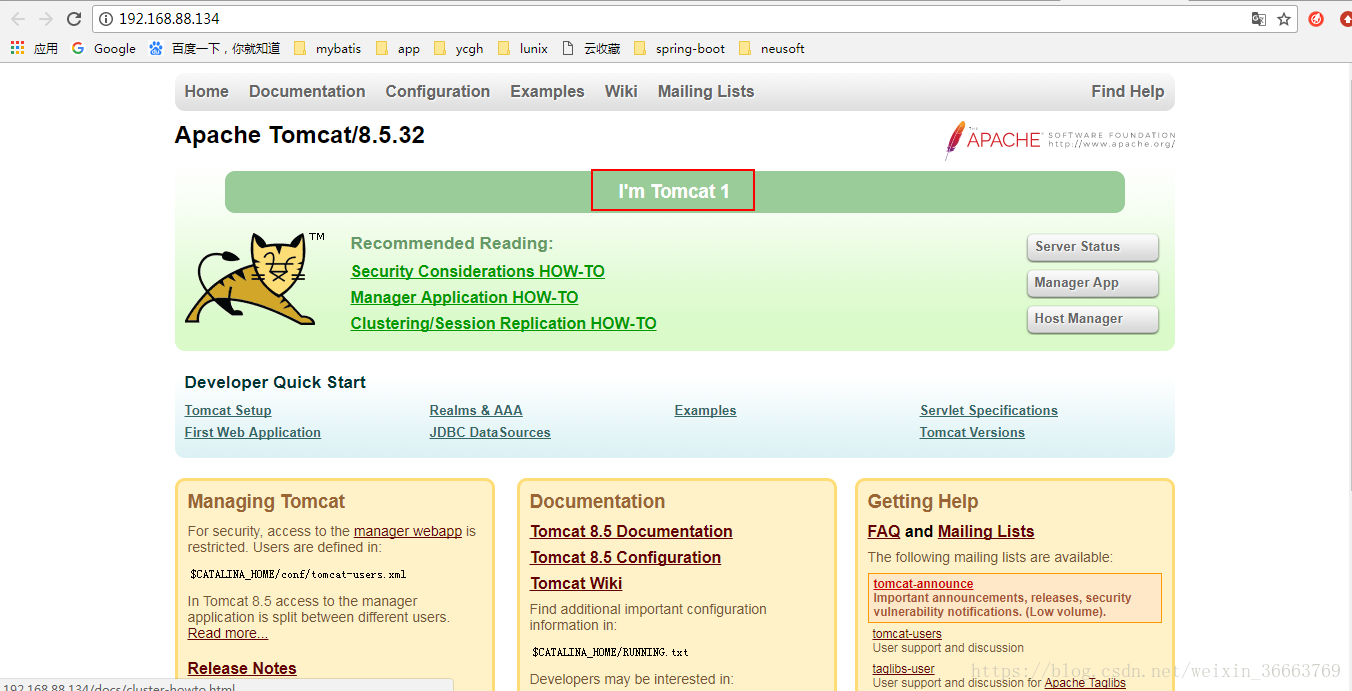Open the tomcat-users mailing list link
The width and height of the screenshot is (1352, 691).
pyautogui.click(x=907, y=633)
